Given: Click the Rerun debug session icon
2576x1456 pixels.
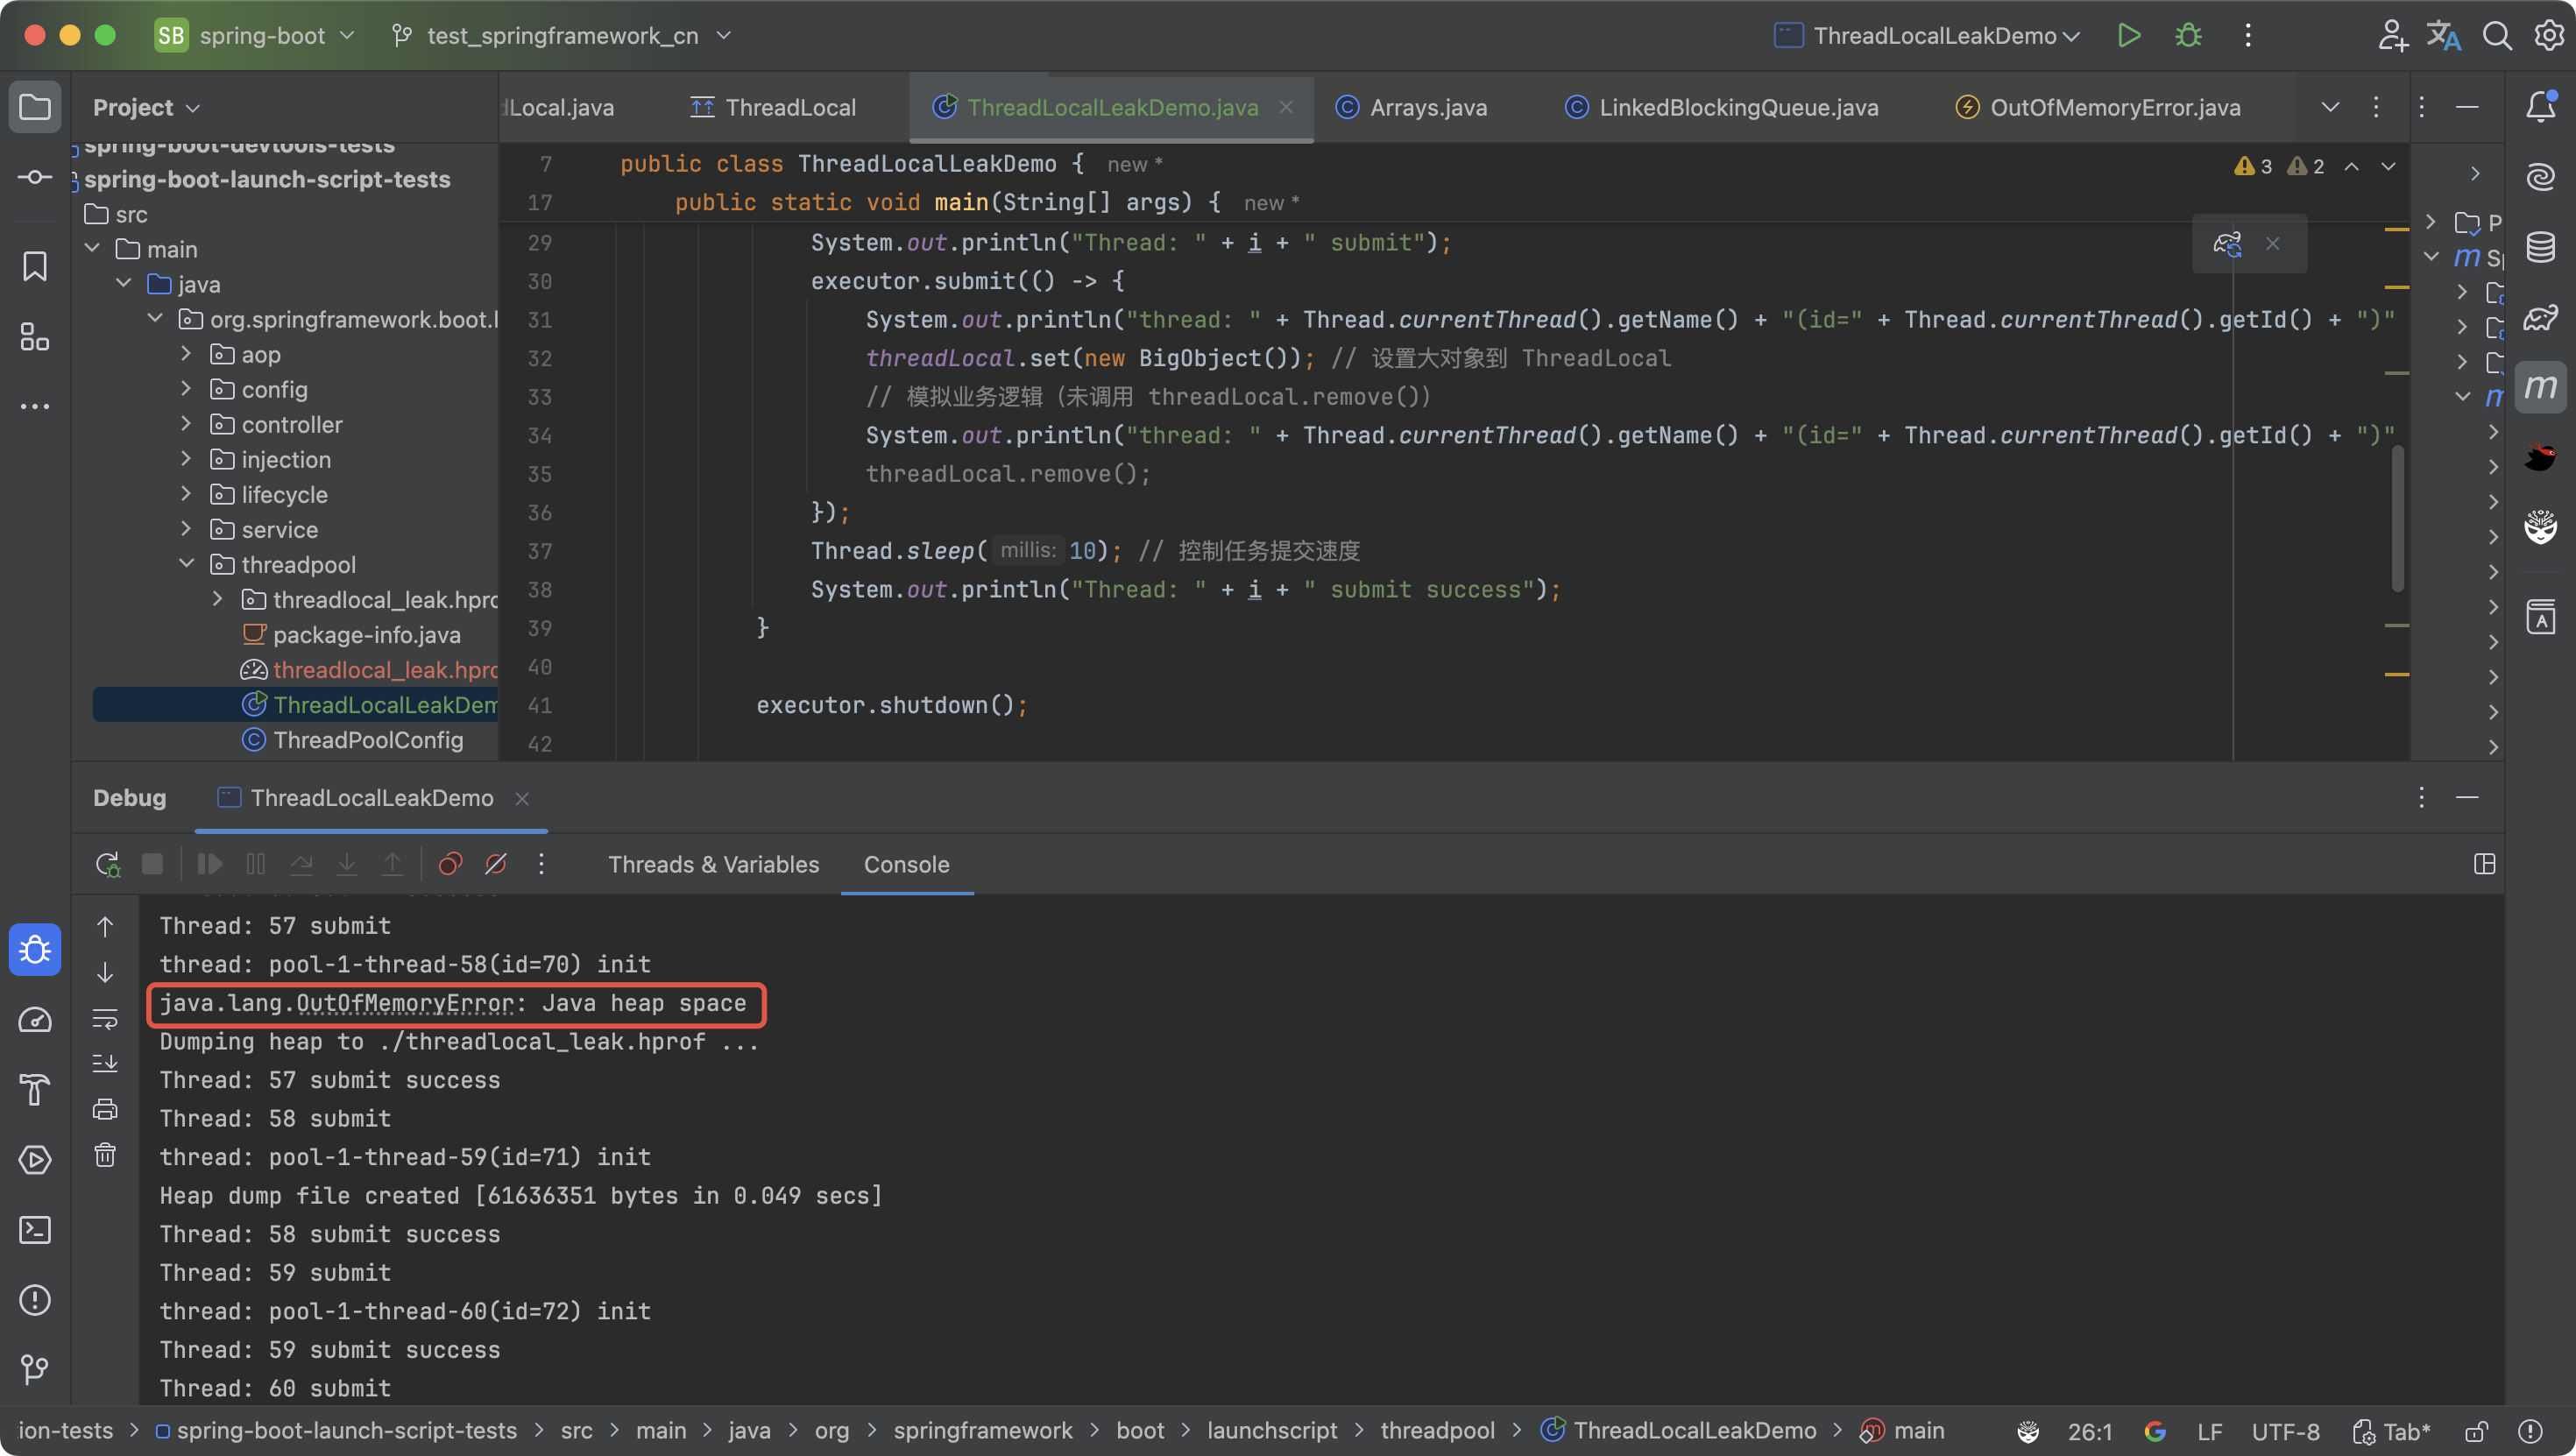Looking at the screenshot, I should [107, 864].
